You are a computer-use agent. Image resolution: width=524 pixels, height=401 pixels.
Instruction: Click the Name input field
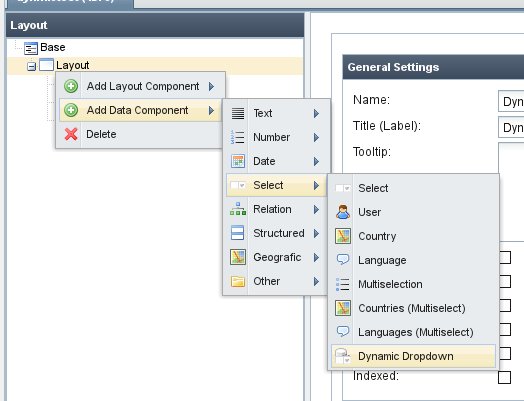pos(511,101)
